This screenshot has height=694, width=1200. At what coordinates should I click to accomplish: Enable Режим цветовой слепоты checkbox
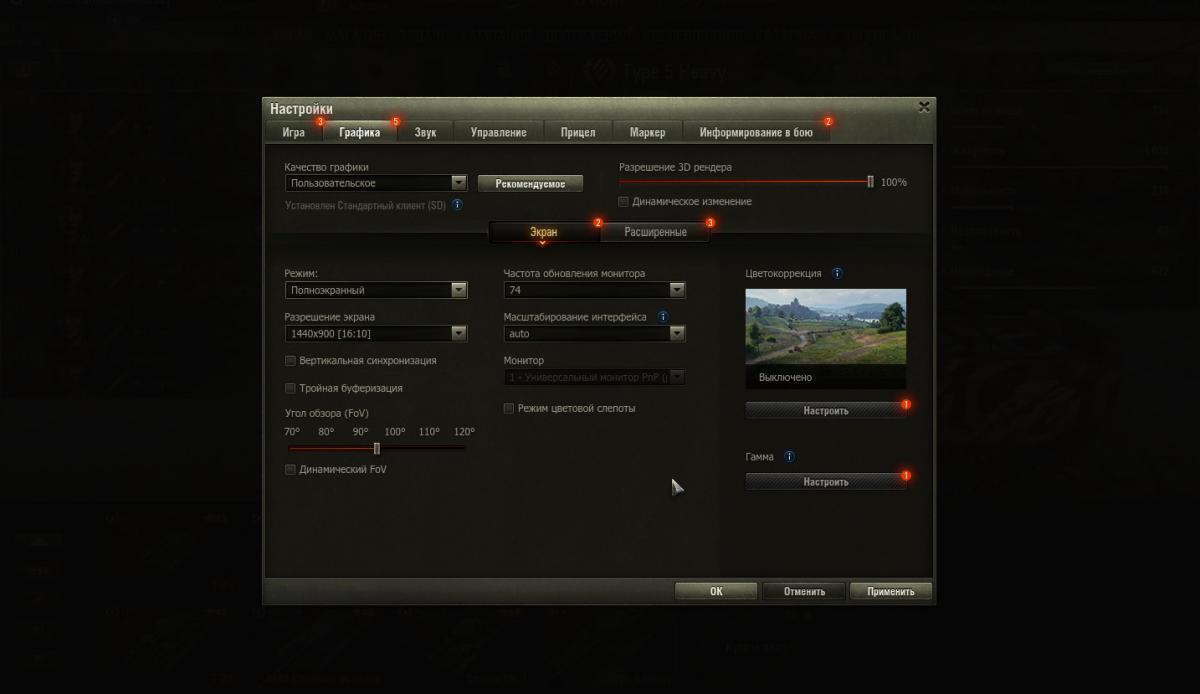(509, 408)
